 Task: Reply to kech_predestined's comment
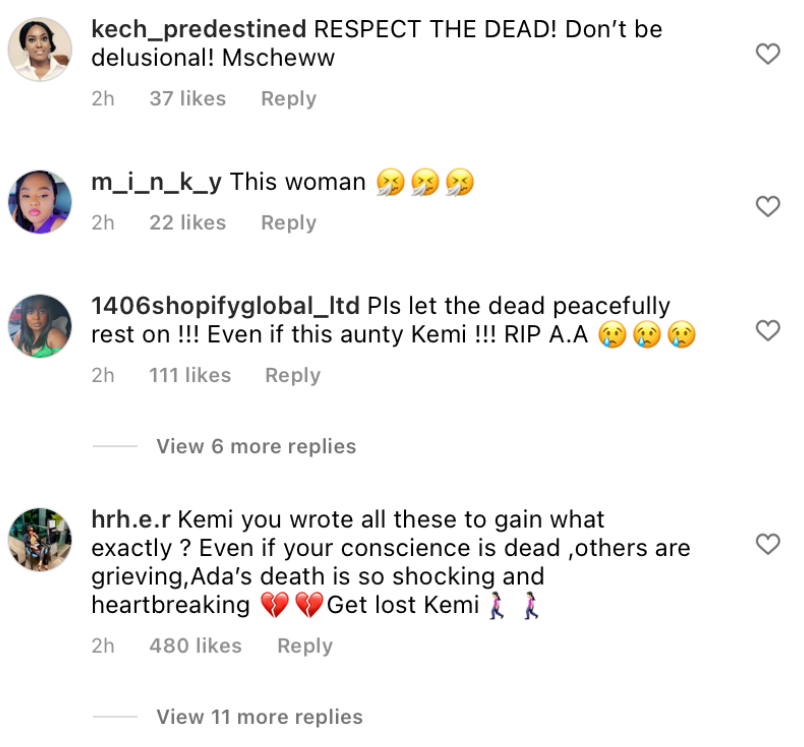(287, 98)
